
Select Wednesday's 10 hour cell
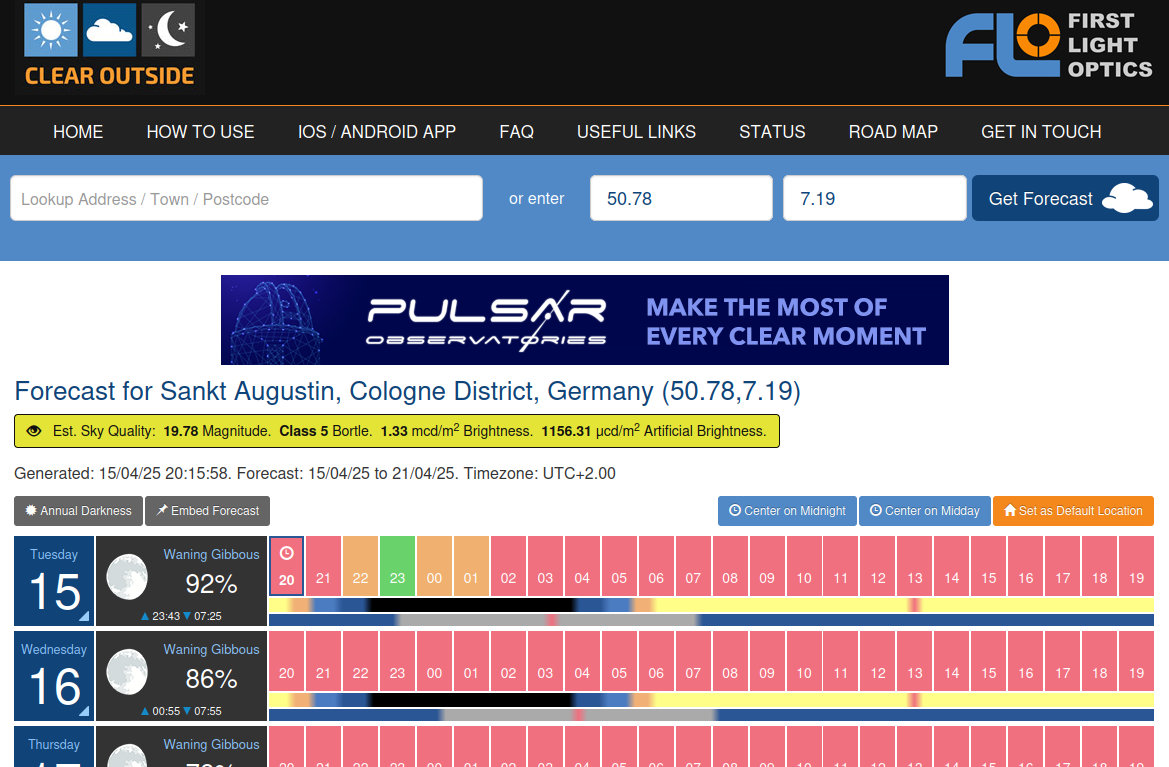tap(804, 661)
